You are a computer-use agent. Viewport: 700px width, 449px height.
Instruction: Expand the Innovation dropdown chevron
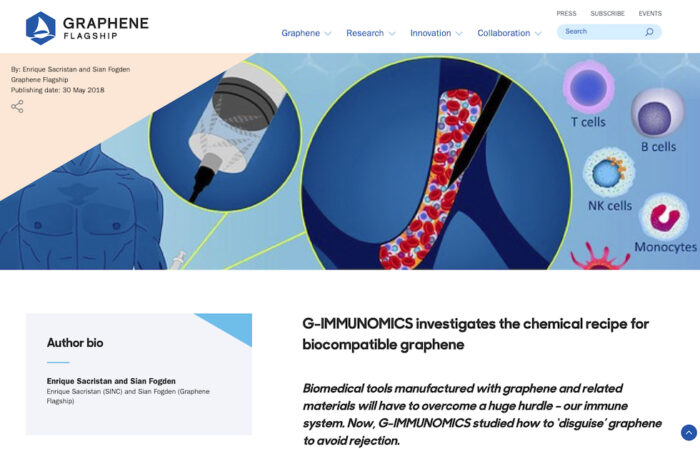pos(459,33)
